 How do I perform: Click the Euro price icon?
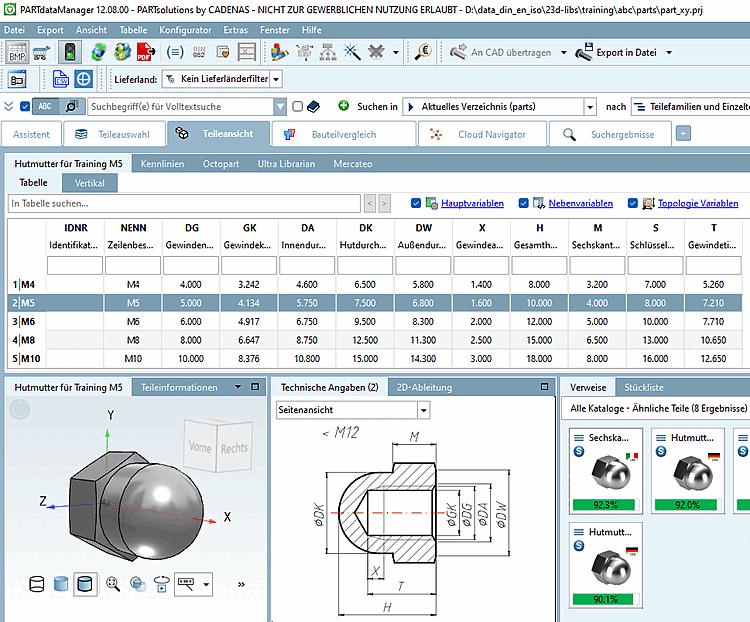[x=423, y=52]
